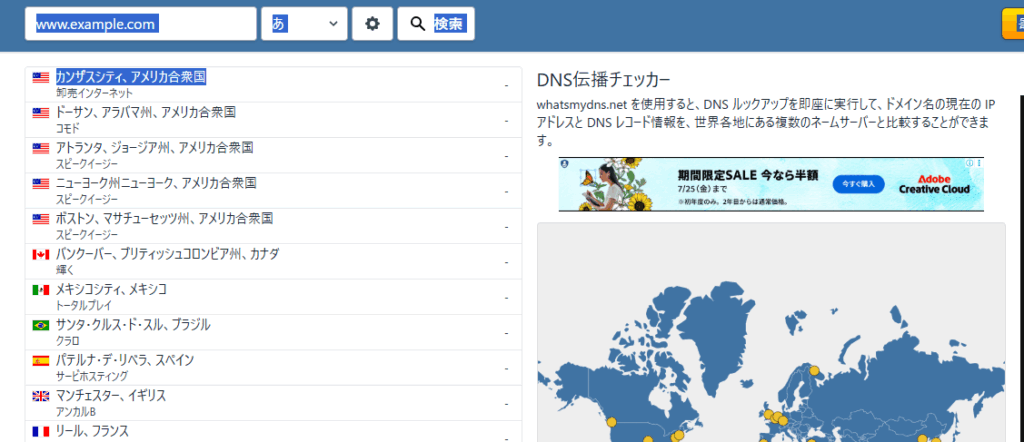Click the France flag for リール
Screen dimensions: 1024x442
pos(41,432)
